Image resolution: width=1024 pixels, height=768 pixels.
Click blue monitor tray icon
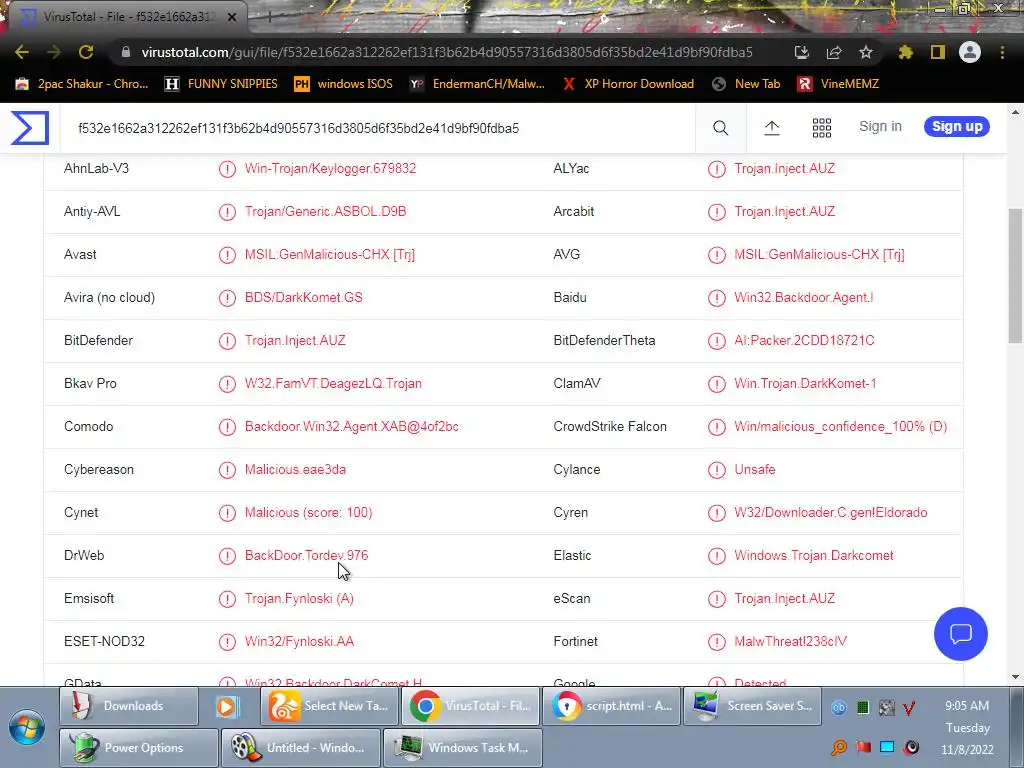[886, 747]
